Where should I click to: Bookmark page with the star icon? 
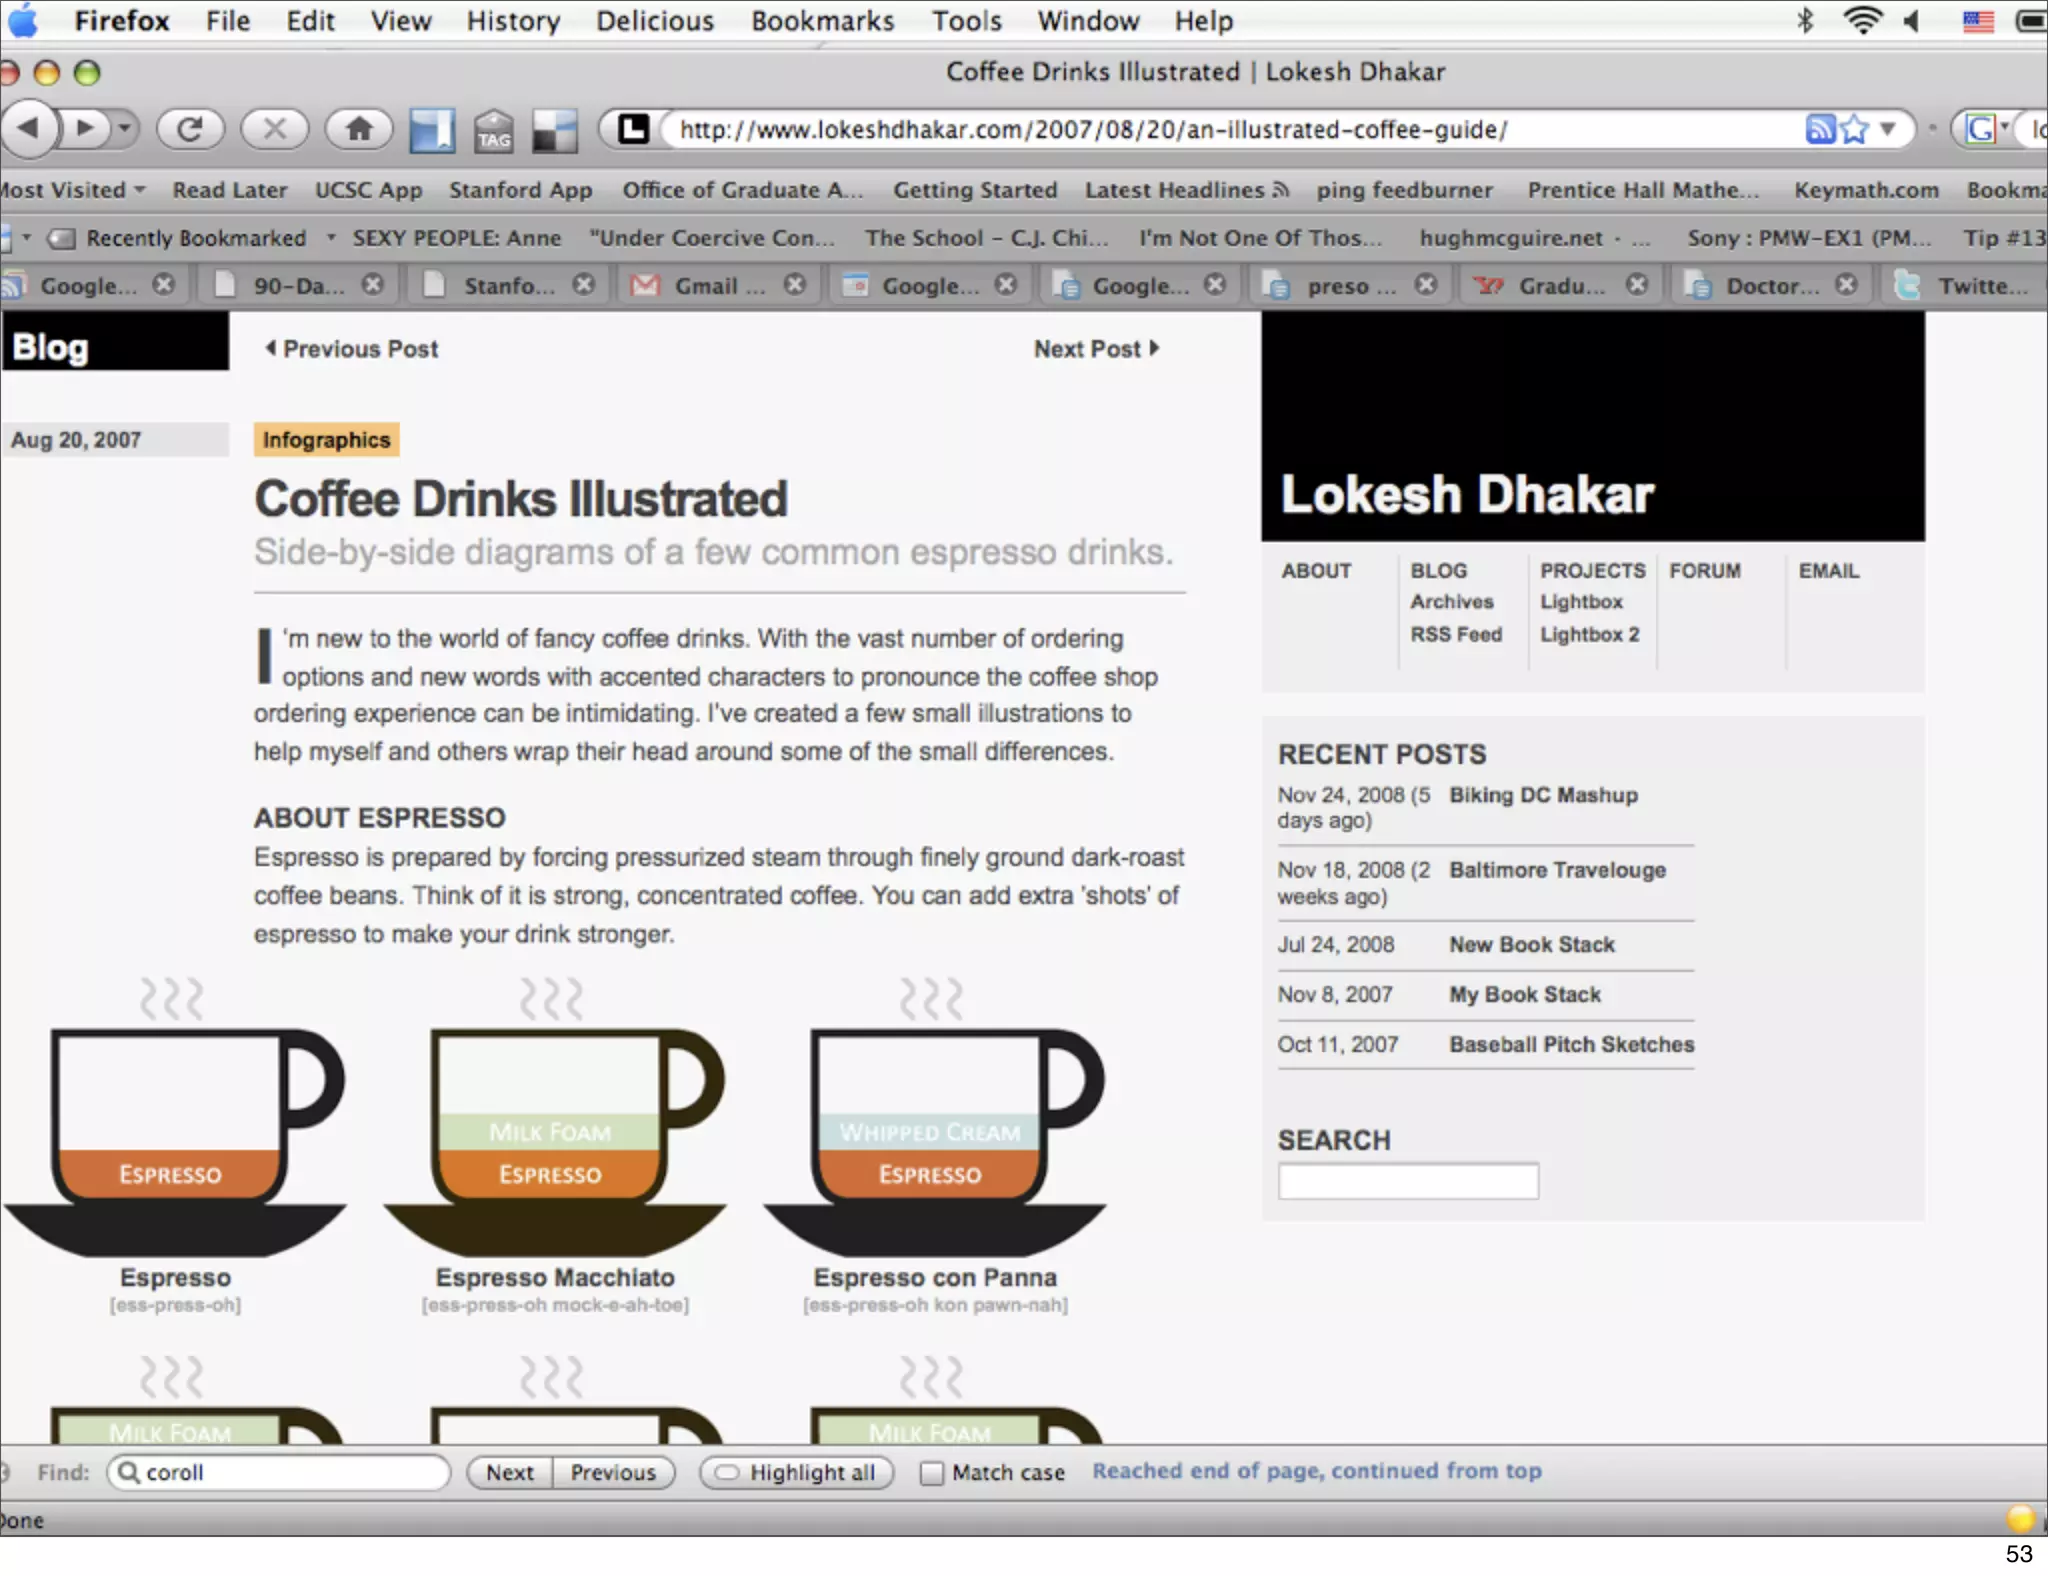[1855, 129]
